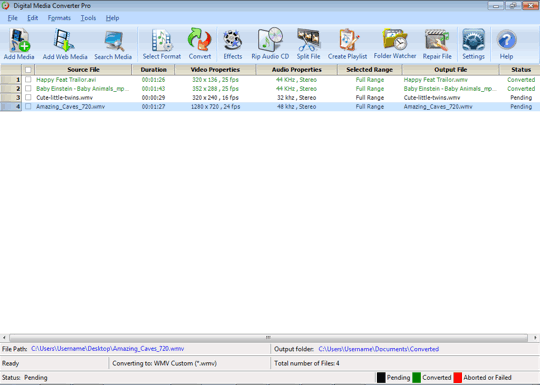Click the Create Playlist icon
Image resolution: width=540 pixels, height=385 pixels.
pyautogui.click(x=347, y=44)
